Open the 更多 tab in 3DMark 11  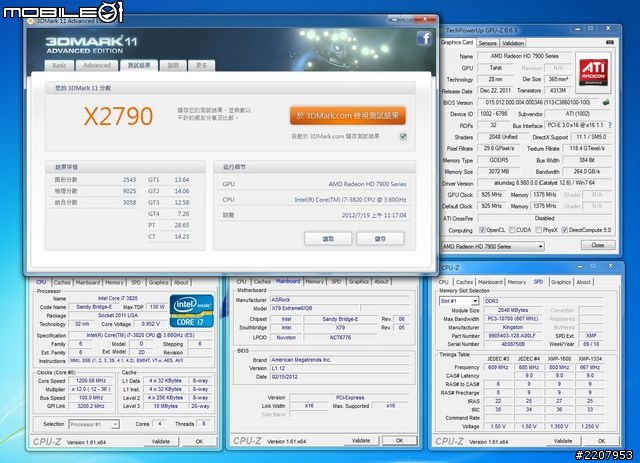(201, 65)
